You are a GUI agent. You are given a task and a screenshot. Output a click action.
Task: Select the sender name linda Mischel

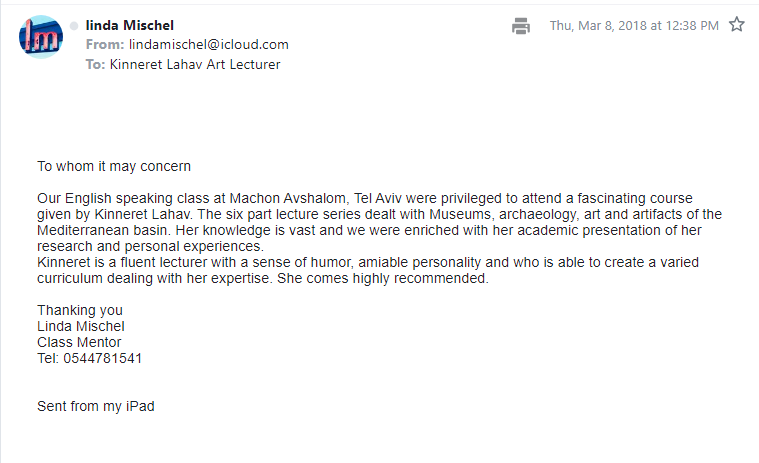point(130,25)
